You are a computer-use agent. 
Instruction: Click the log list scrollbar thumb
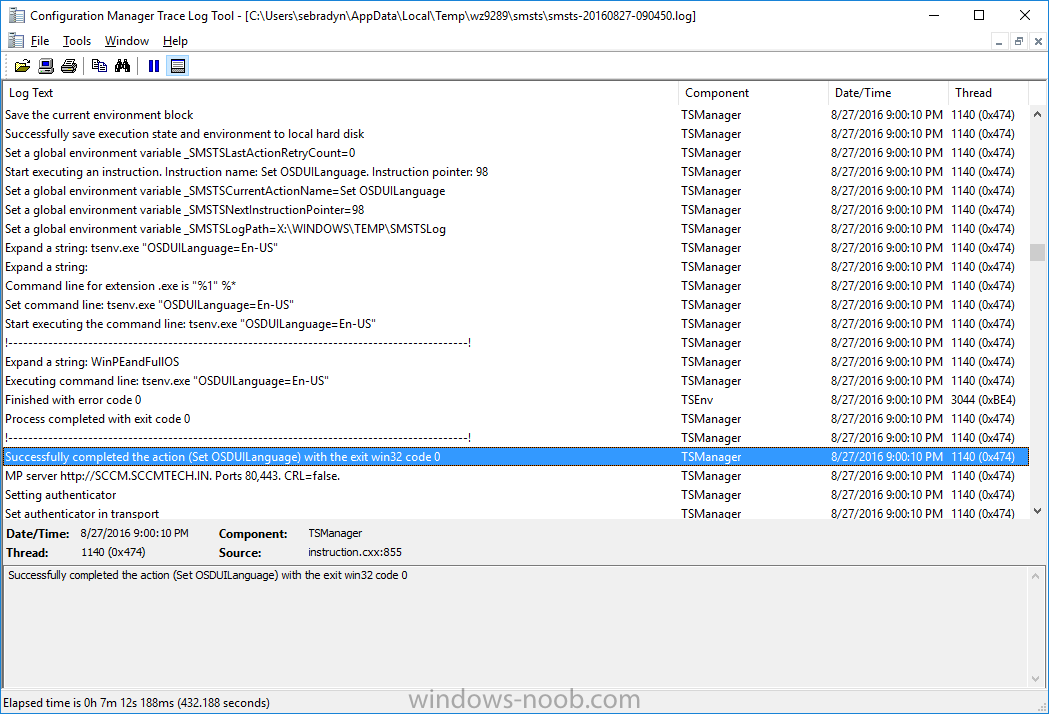click(x=1037, y=252)
